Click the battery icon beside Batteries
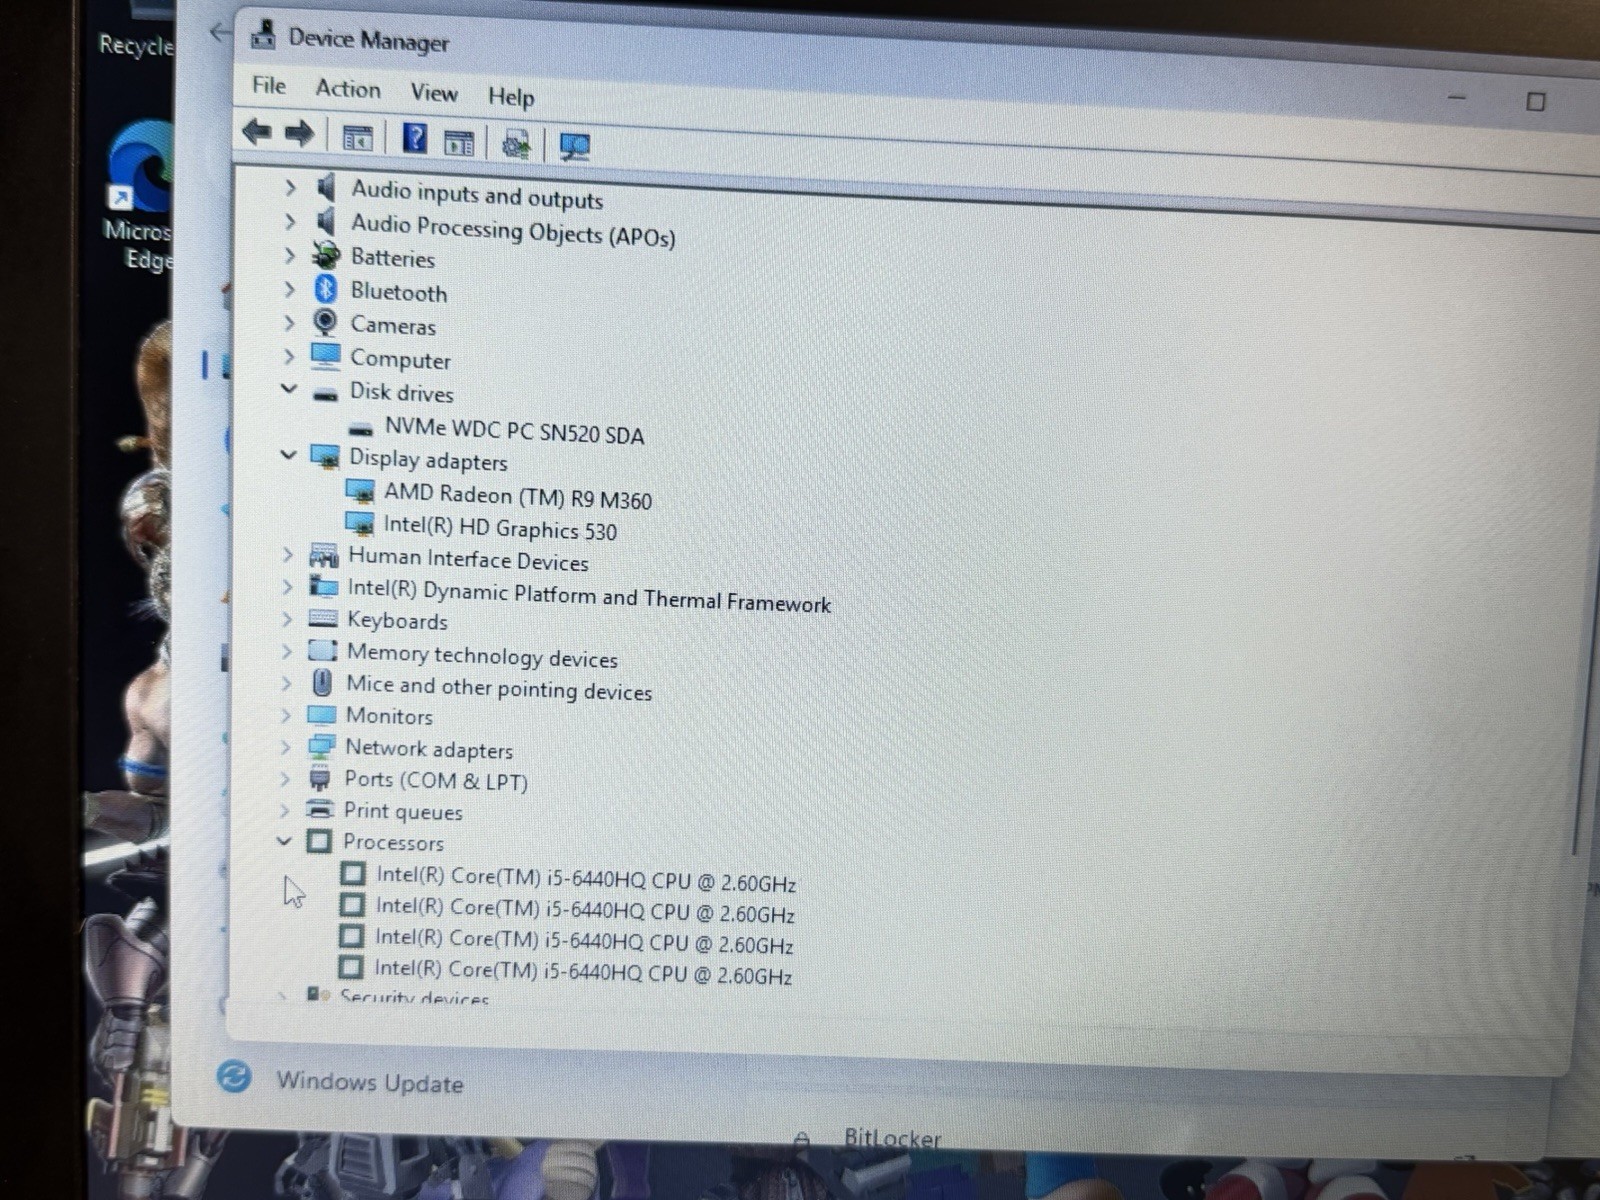The width and height of the screenshot is (1600, 1200). click(326, 255)
